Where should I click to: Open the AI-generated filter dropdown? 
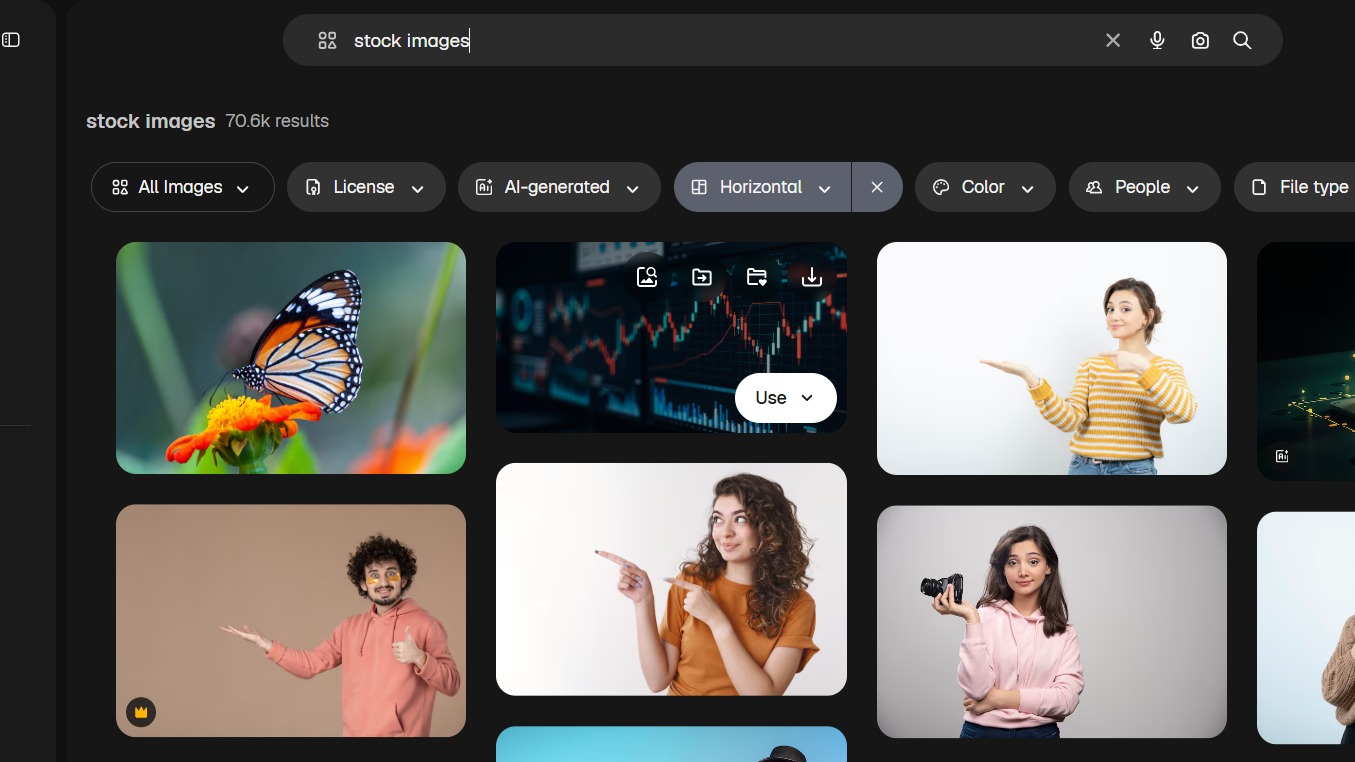coord(559,187)
